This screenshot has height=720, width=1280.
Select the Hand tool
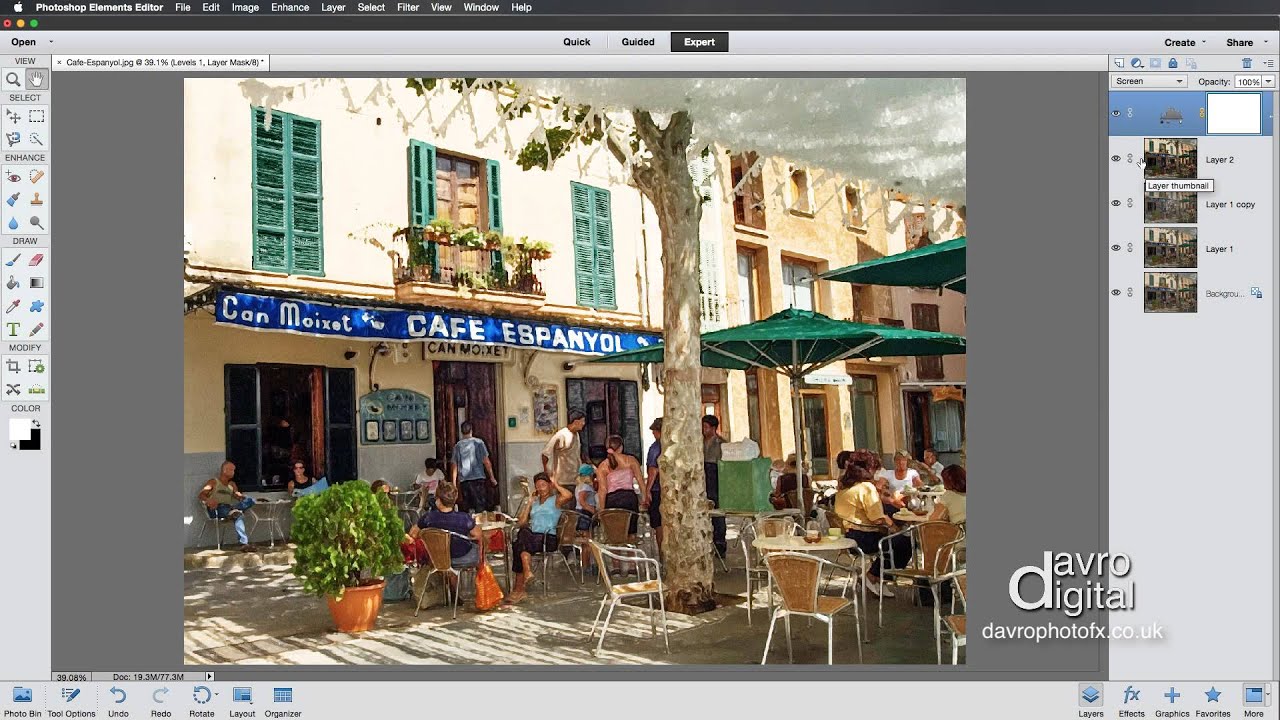pos(36,79)
